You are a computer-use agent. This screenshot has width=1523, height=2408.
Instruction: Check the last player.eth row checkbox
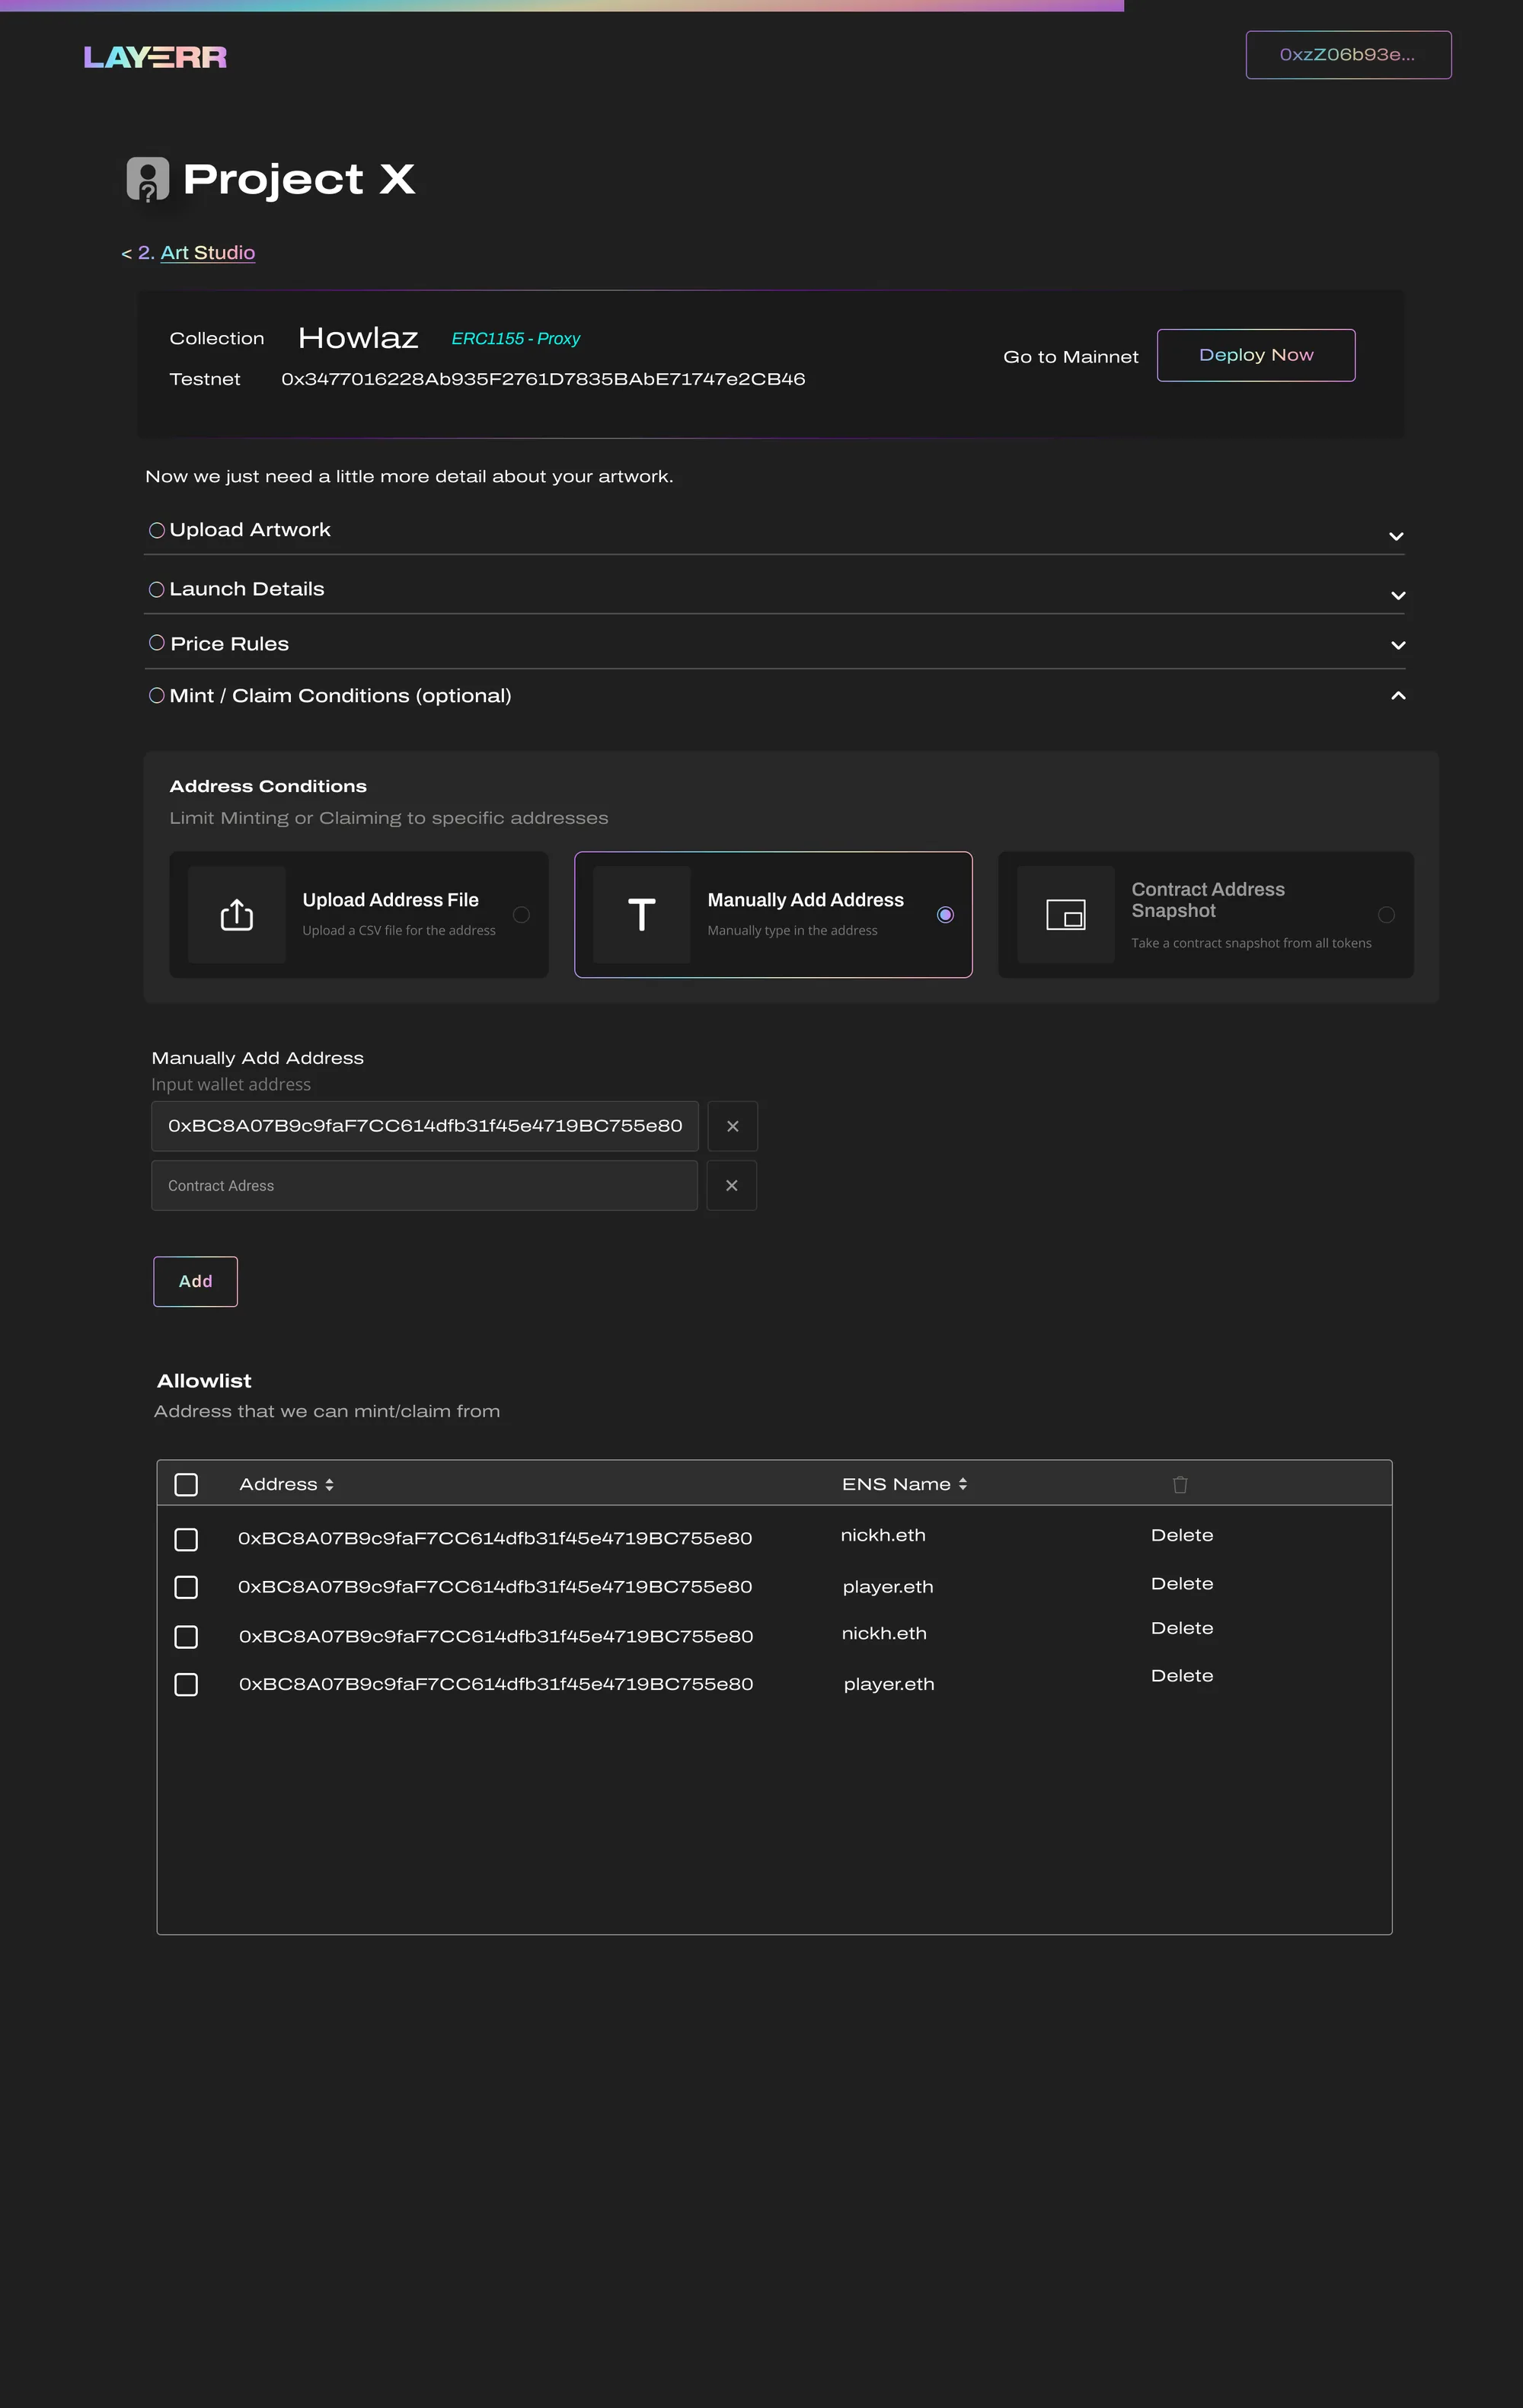pos(186,1684)
